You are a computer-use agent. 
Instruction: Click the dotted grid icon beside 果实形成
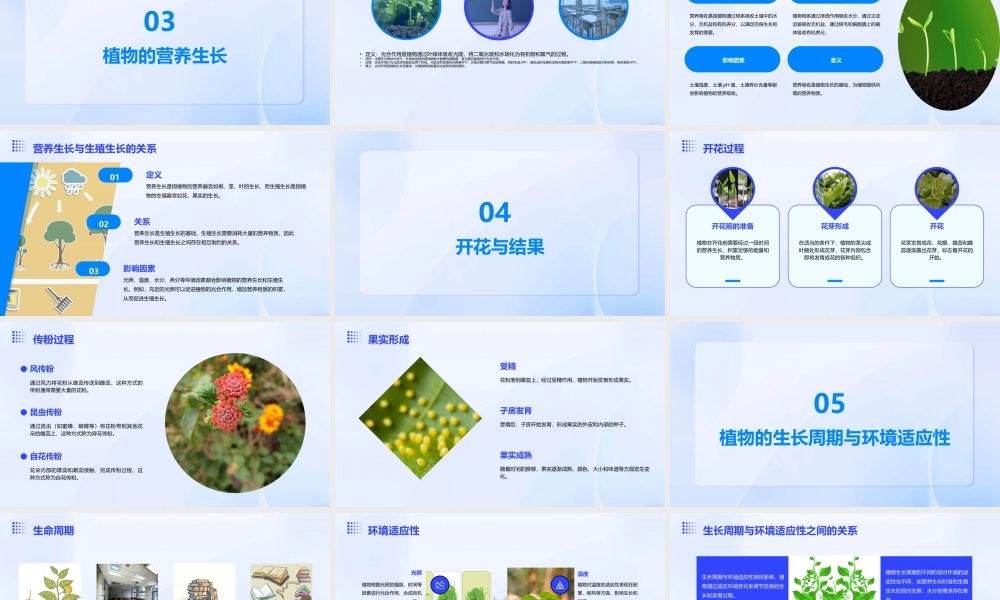pyautogui.click(x=353, y=337)
